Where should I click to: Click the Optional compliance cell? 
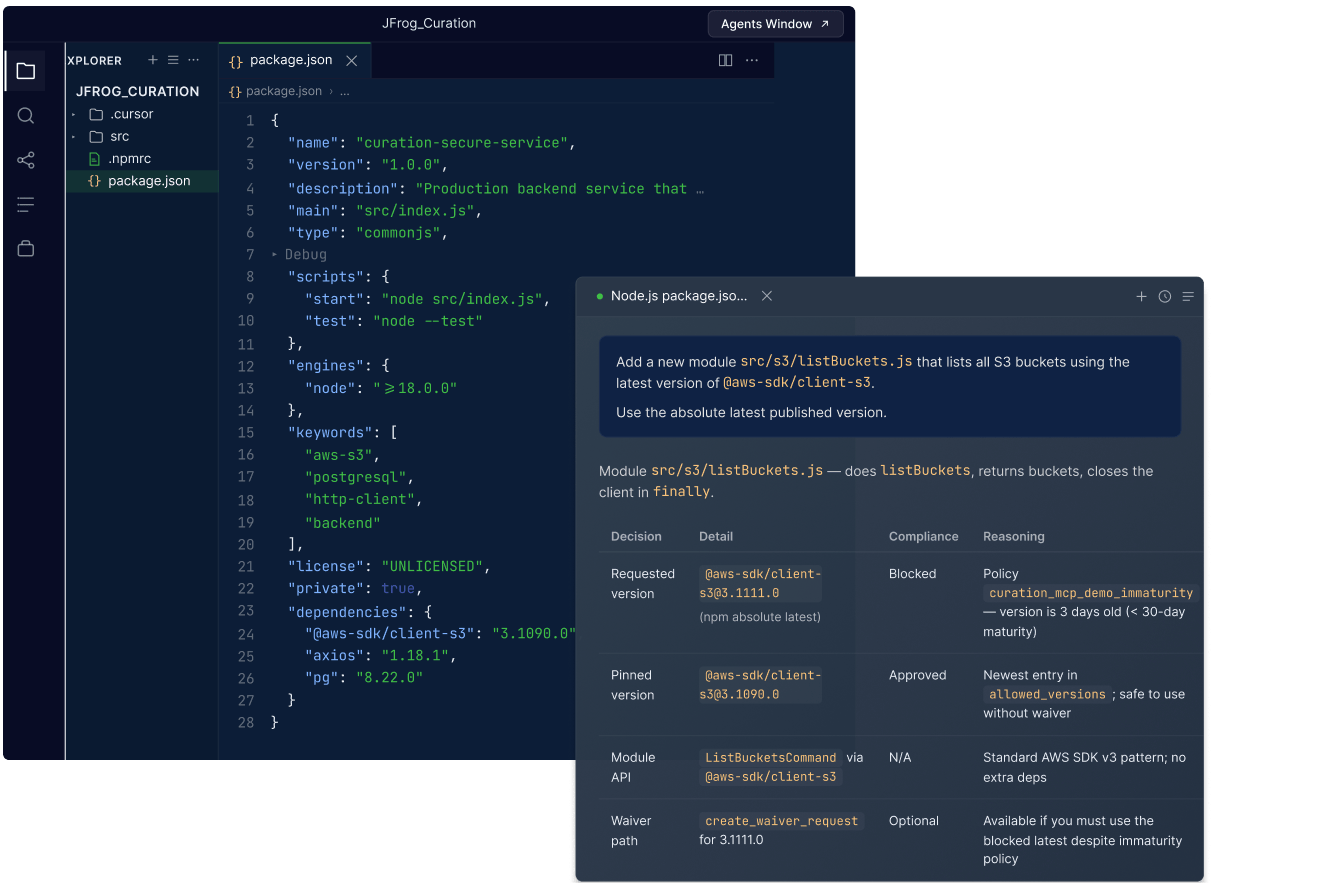(914, 821)
